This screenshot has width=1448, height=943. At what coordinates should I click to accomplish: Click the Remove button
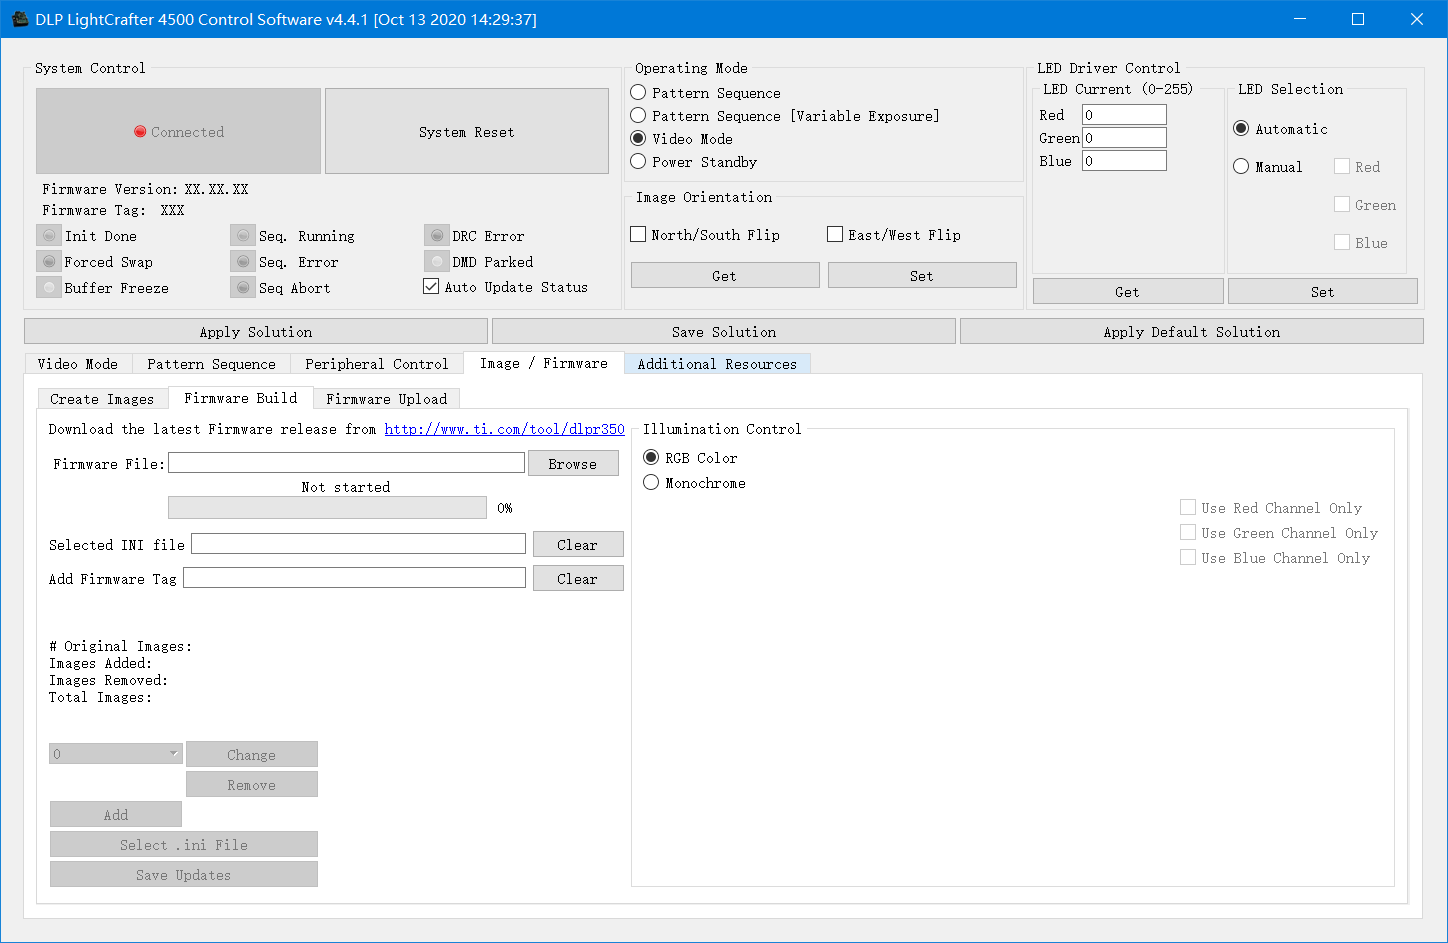[x=252, y=784]
